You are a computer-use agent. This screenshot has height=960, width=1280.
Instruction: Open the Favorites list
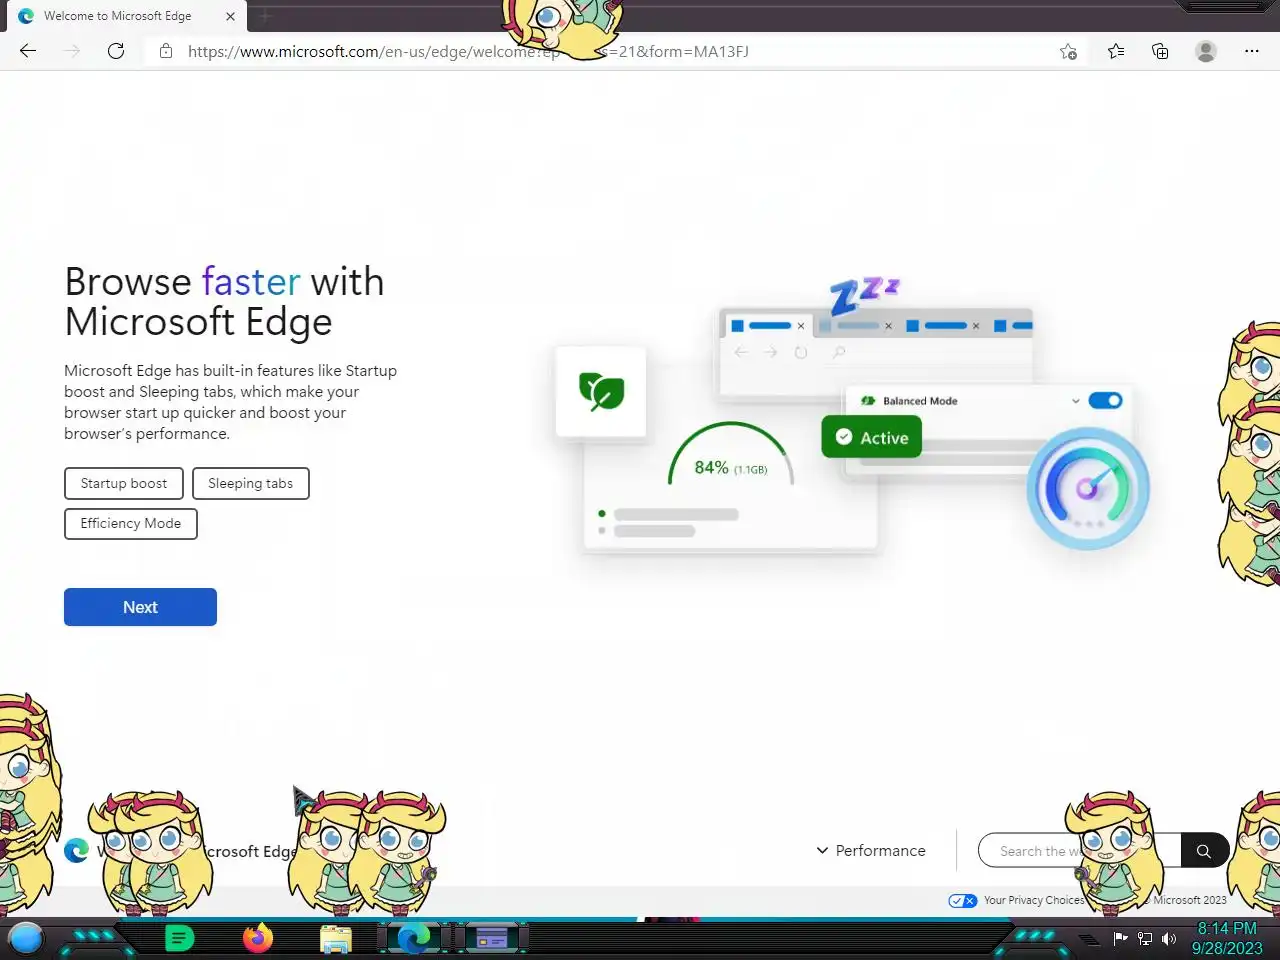pos(1116,51)
